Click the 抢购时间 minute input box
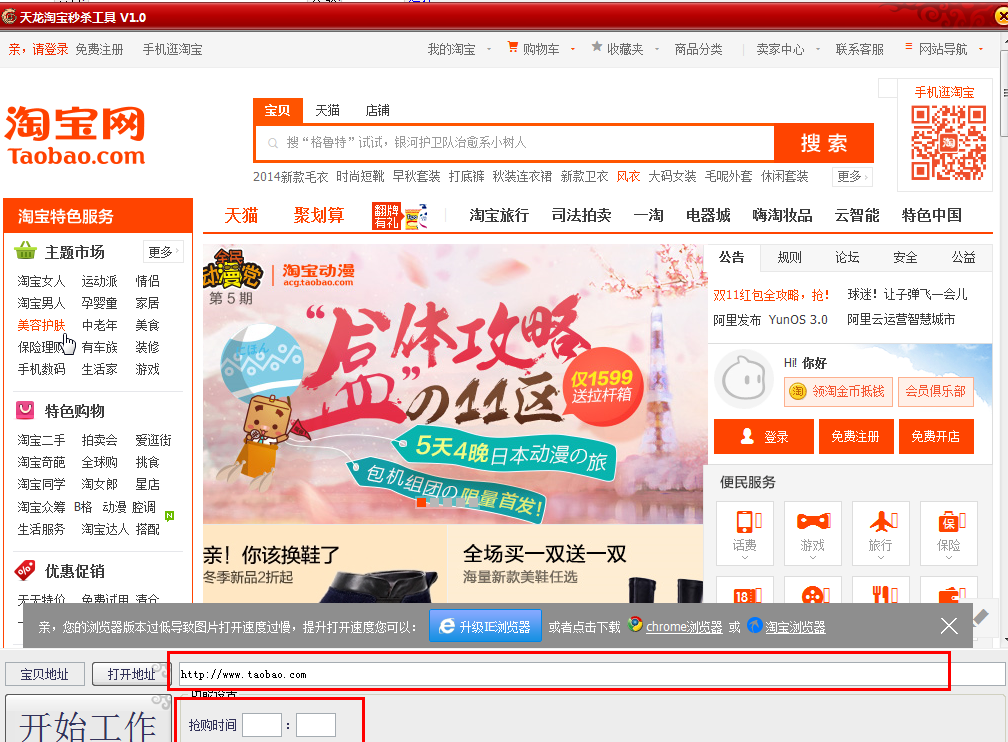 (316, 725)
